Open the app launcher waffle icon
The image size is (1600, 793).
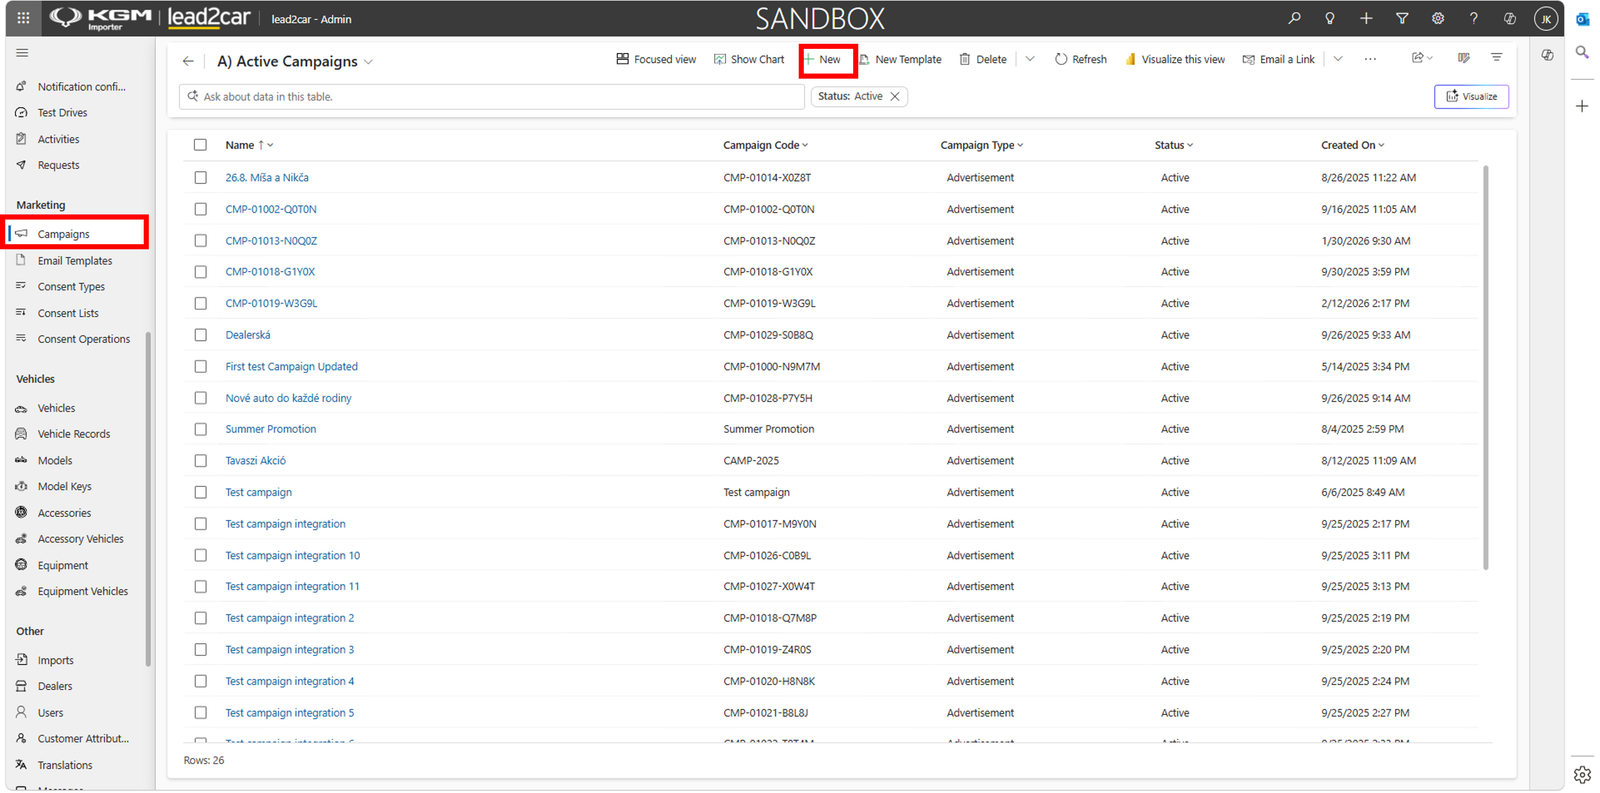click(x=23, y=18)
